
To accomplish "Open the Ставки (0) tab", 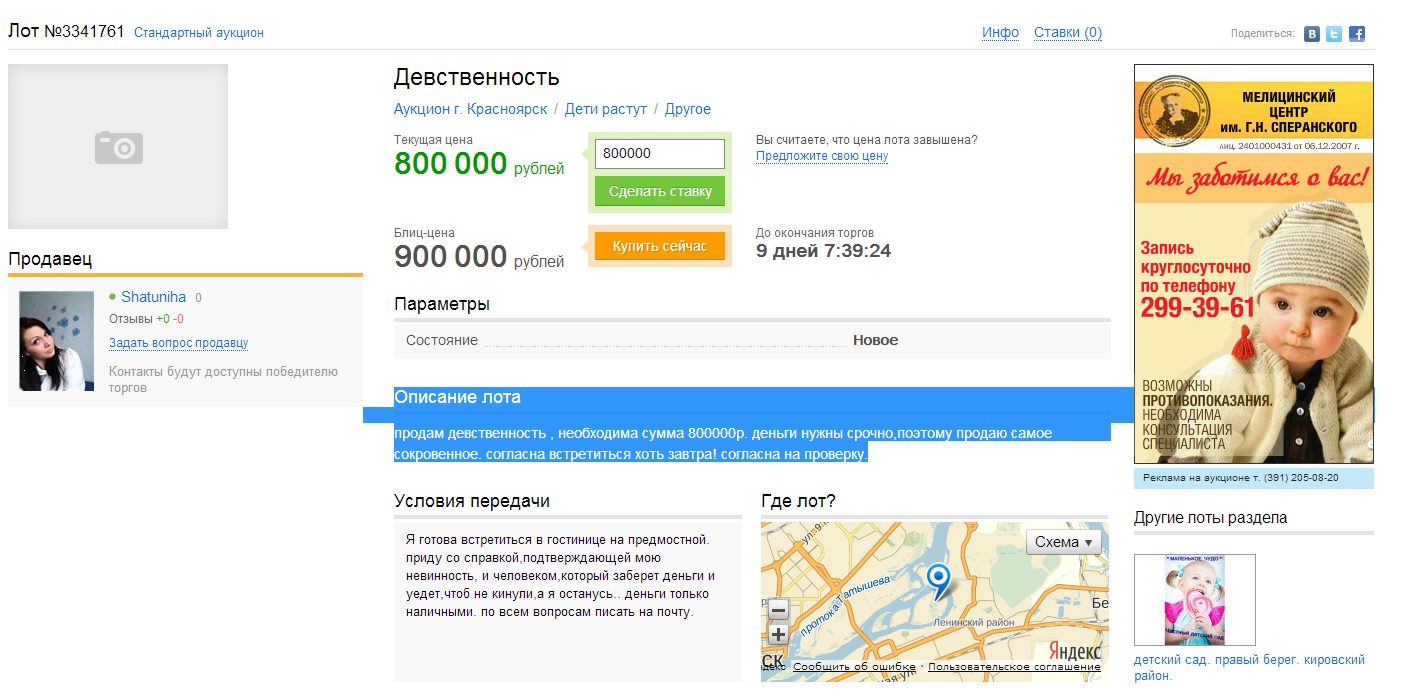I will 1067,32.
